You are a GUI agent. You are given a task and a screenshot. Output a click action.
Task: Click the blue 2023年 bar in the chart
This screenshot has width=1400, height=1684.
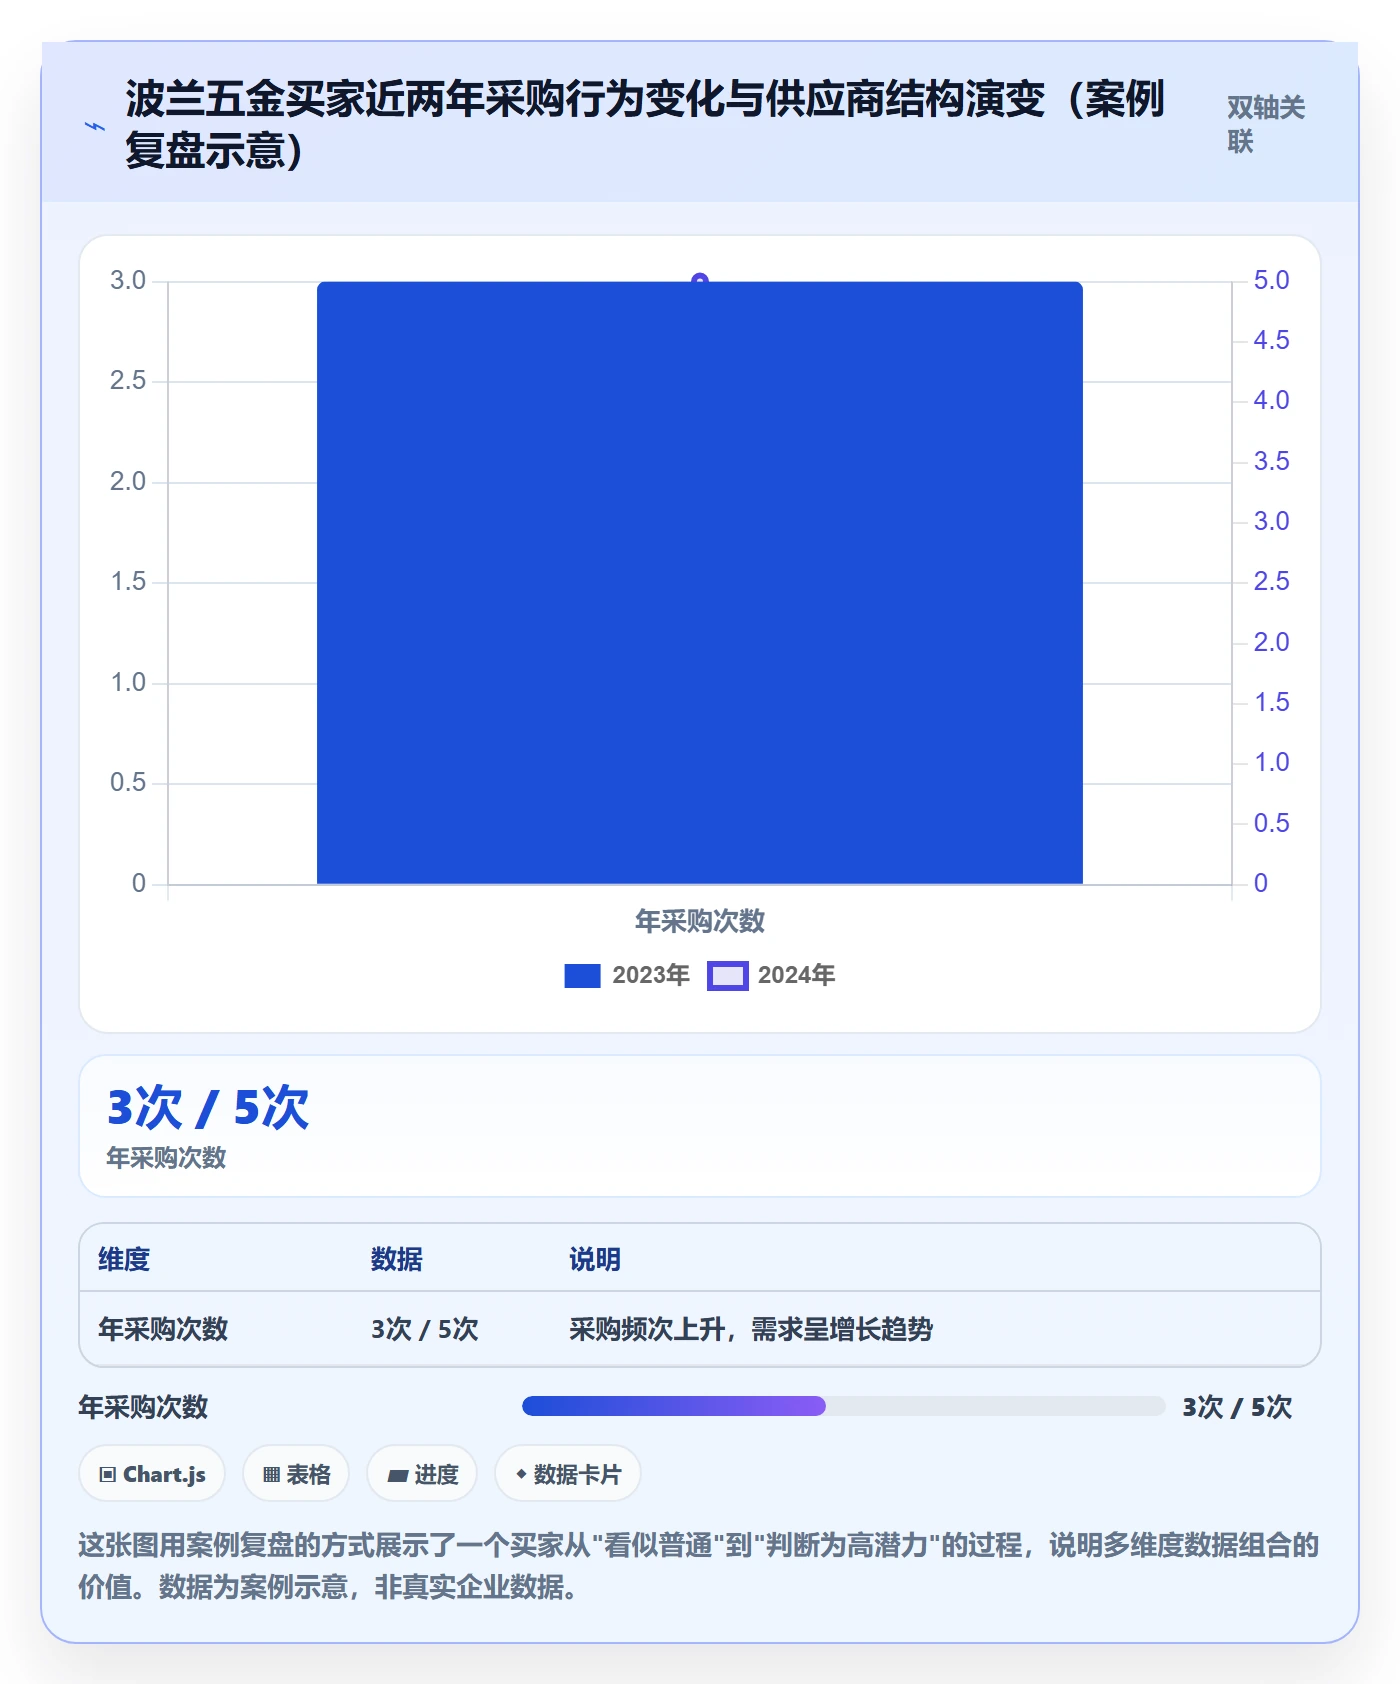[x=700, y=583]
